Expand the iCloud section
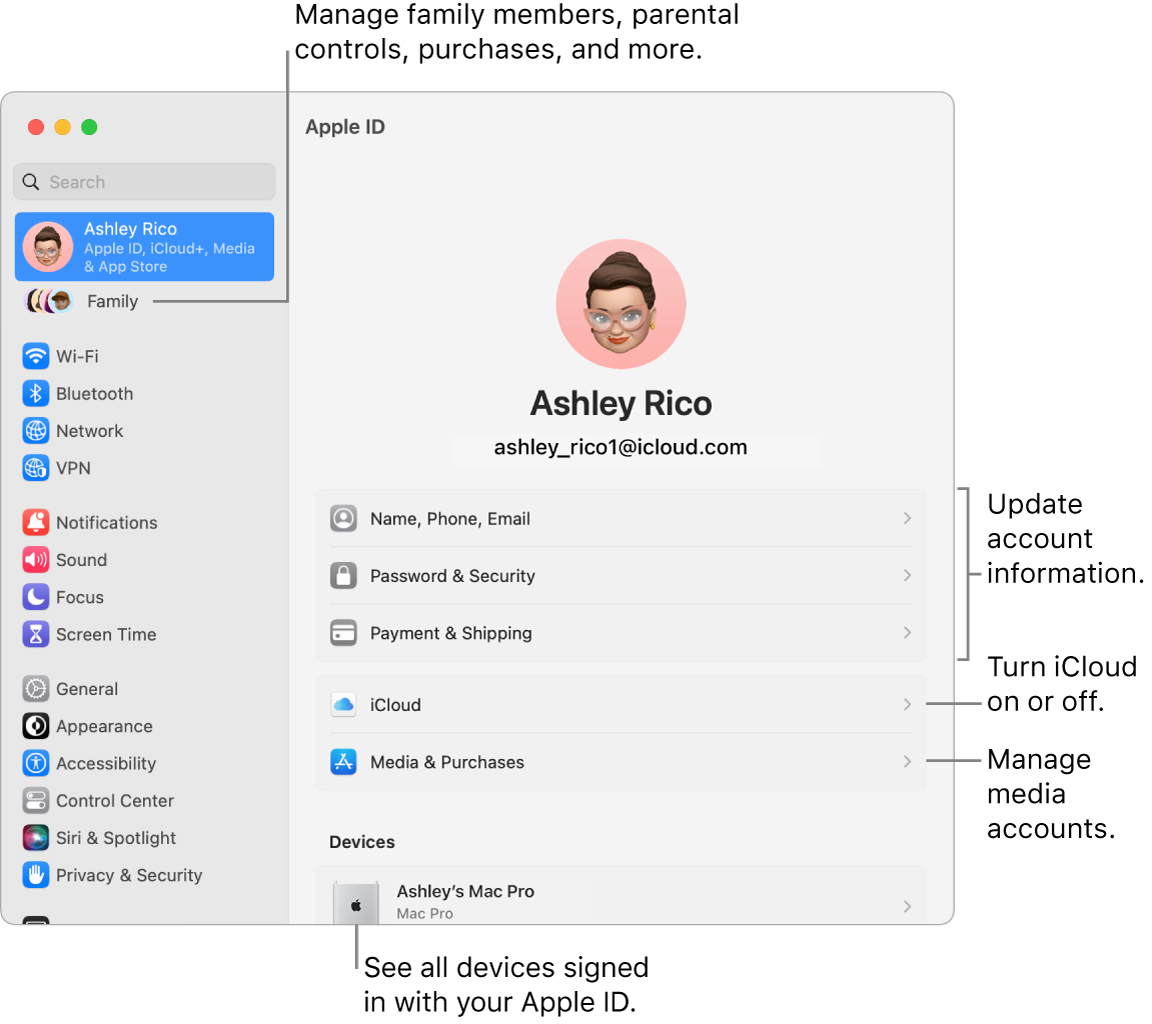 point(620,704)
